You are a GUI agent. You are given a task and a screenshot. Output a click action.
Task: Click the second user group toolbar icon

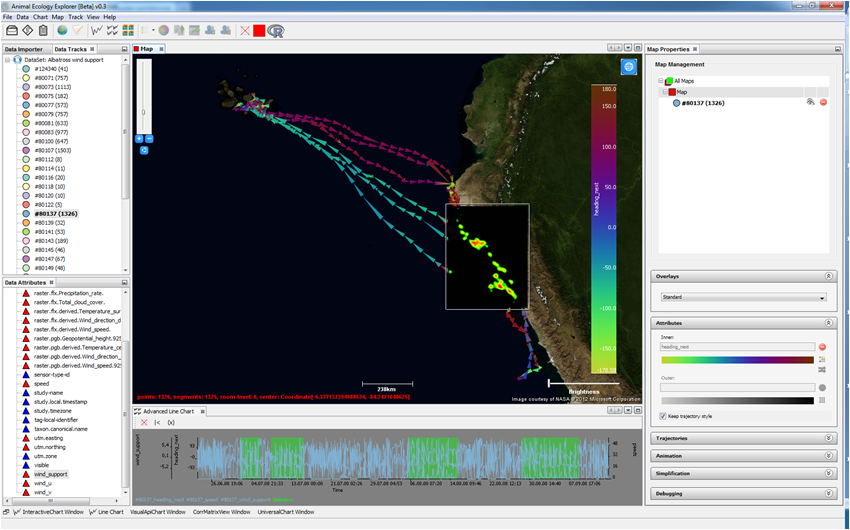click(226, 31)
